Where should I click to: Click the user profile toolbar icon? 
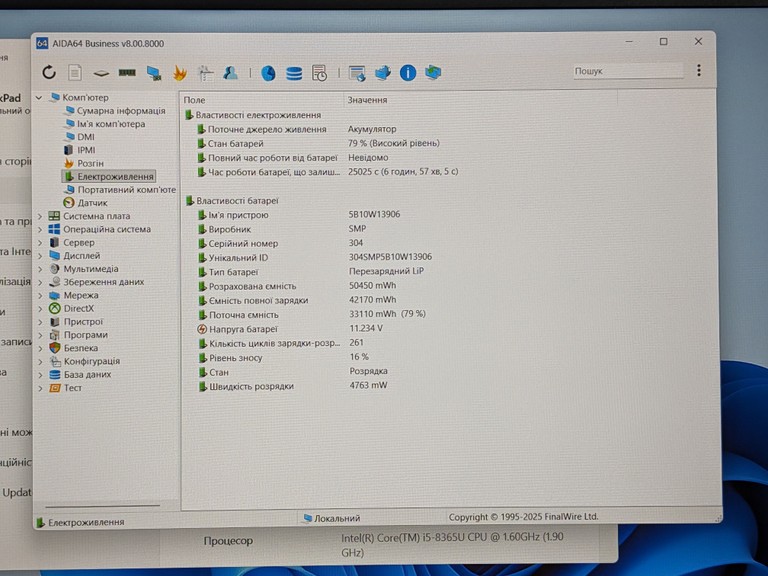coord(230,73)
